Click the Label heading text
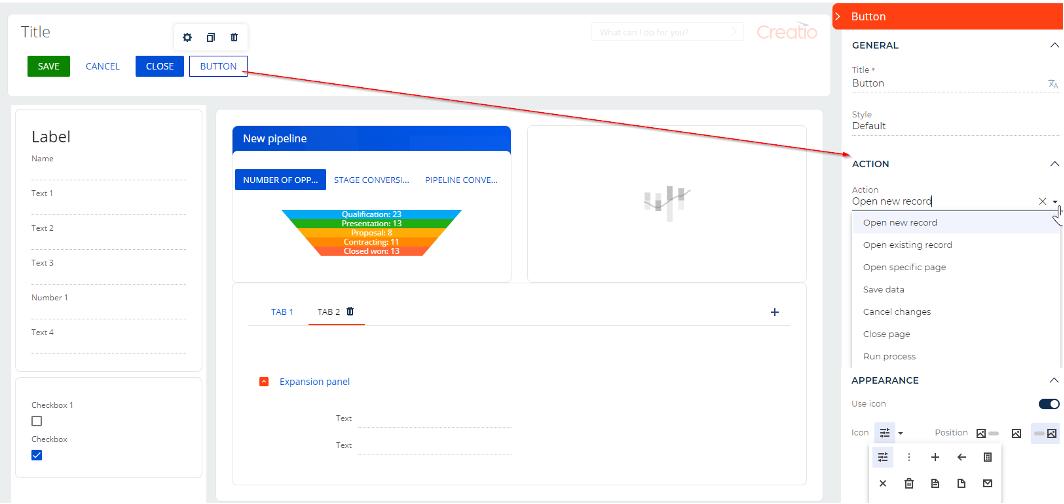Image resolution: width=1064 pixels, height=504 pixels. (x=51, y=137)
